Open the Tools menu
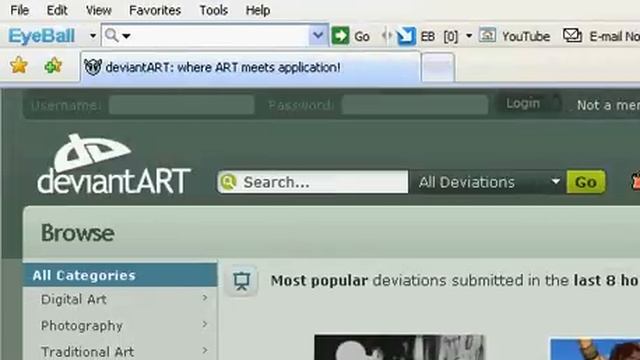Viewport: 640px width, 360px height. pos(213,10)
